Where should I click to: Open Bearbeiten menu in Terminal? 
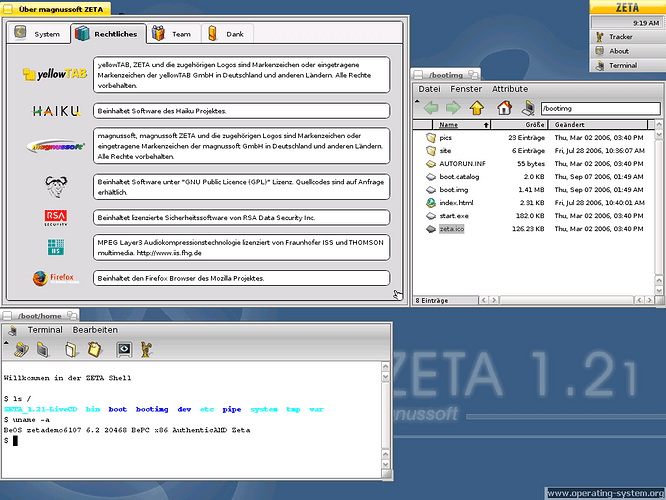[95, 330]
